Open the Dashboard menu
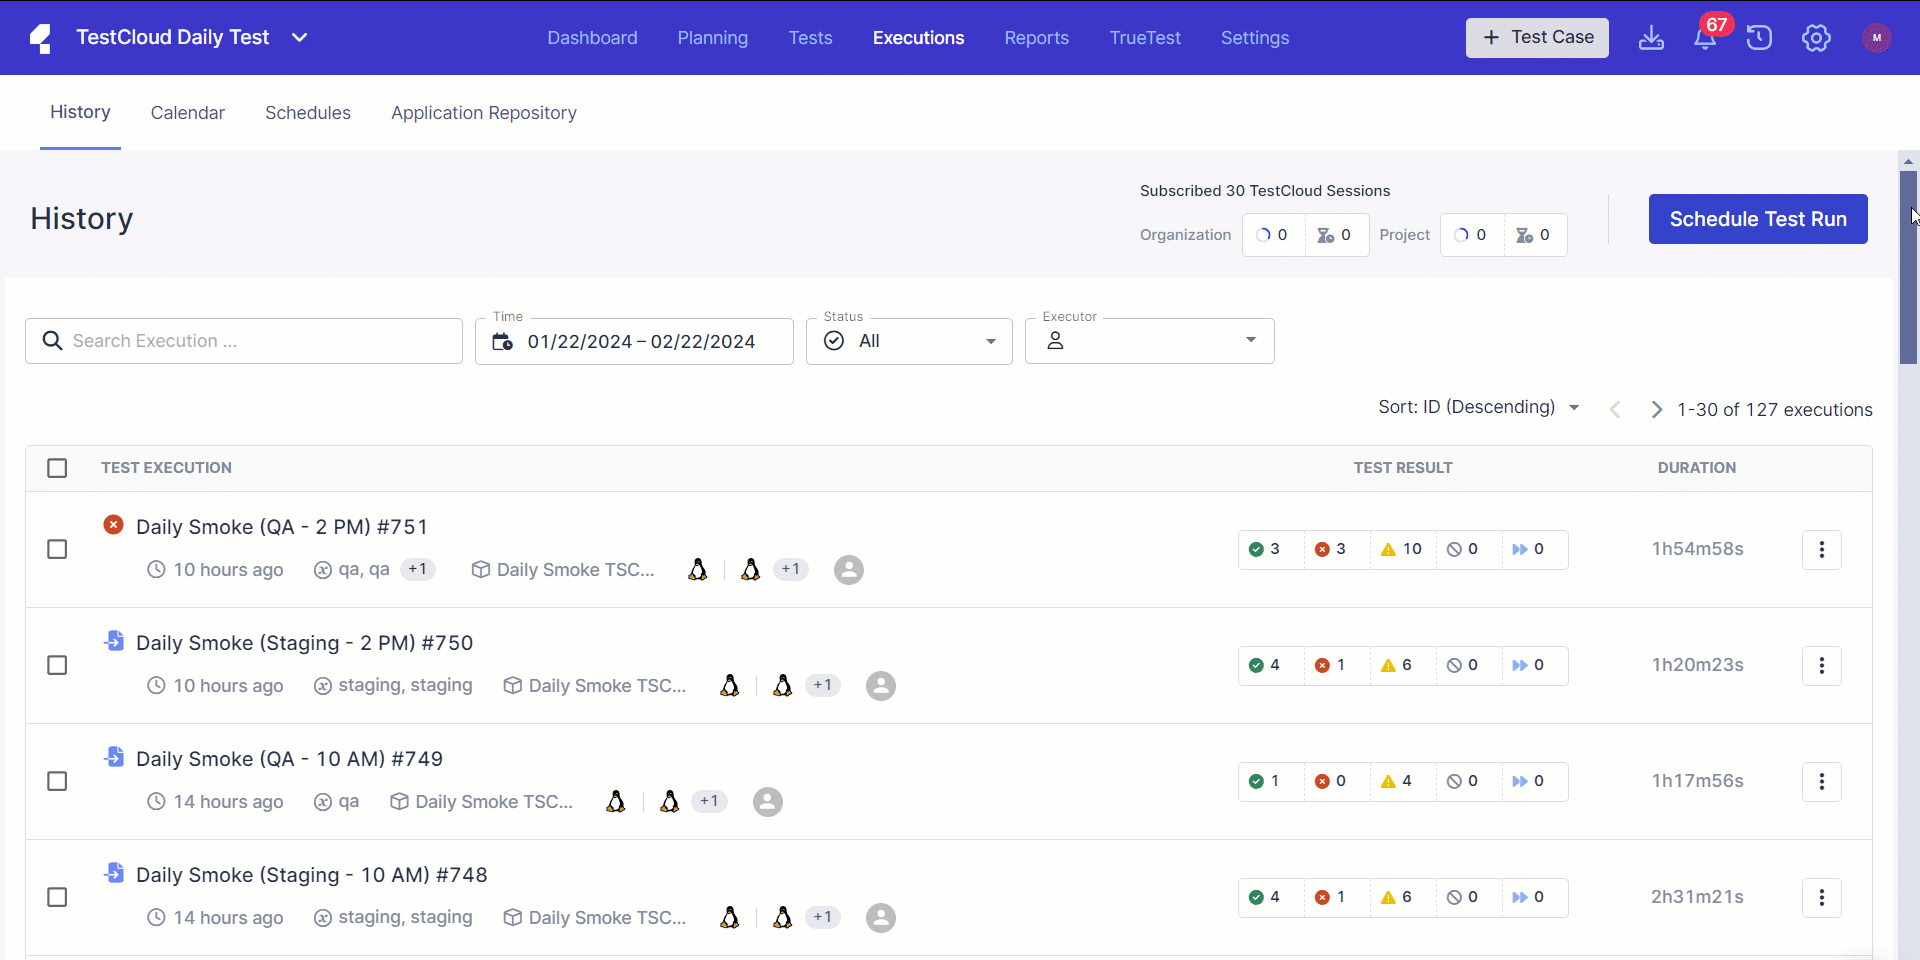Image resolution: width=1920 pixels, height=960 pixels. pyautogui.click(x=592, y=38)
